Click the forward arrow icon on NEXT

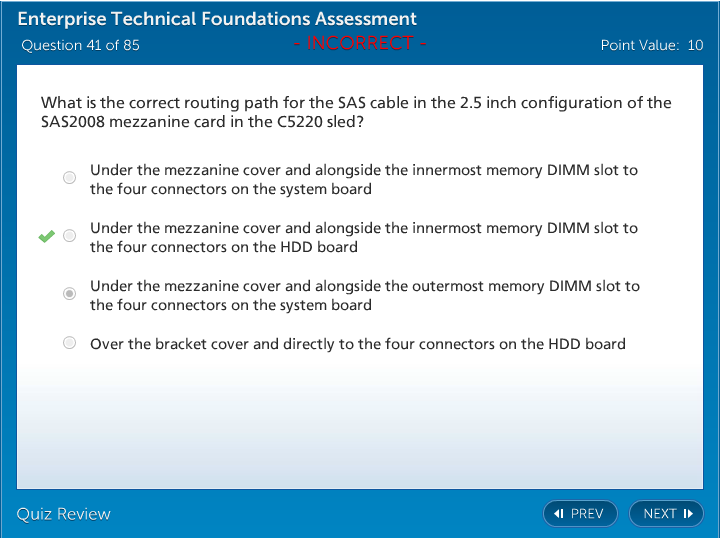tap(688, 514)
